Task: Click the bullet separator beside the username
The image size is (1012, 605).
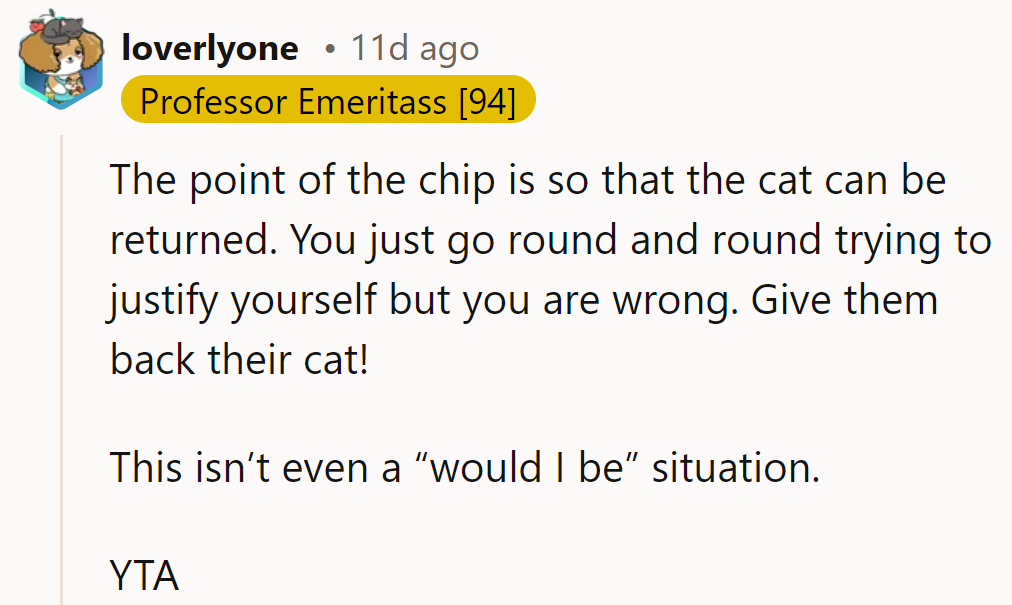Action: [330, 47]
